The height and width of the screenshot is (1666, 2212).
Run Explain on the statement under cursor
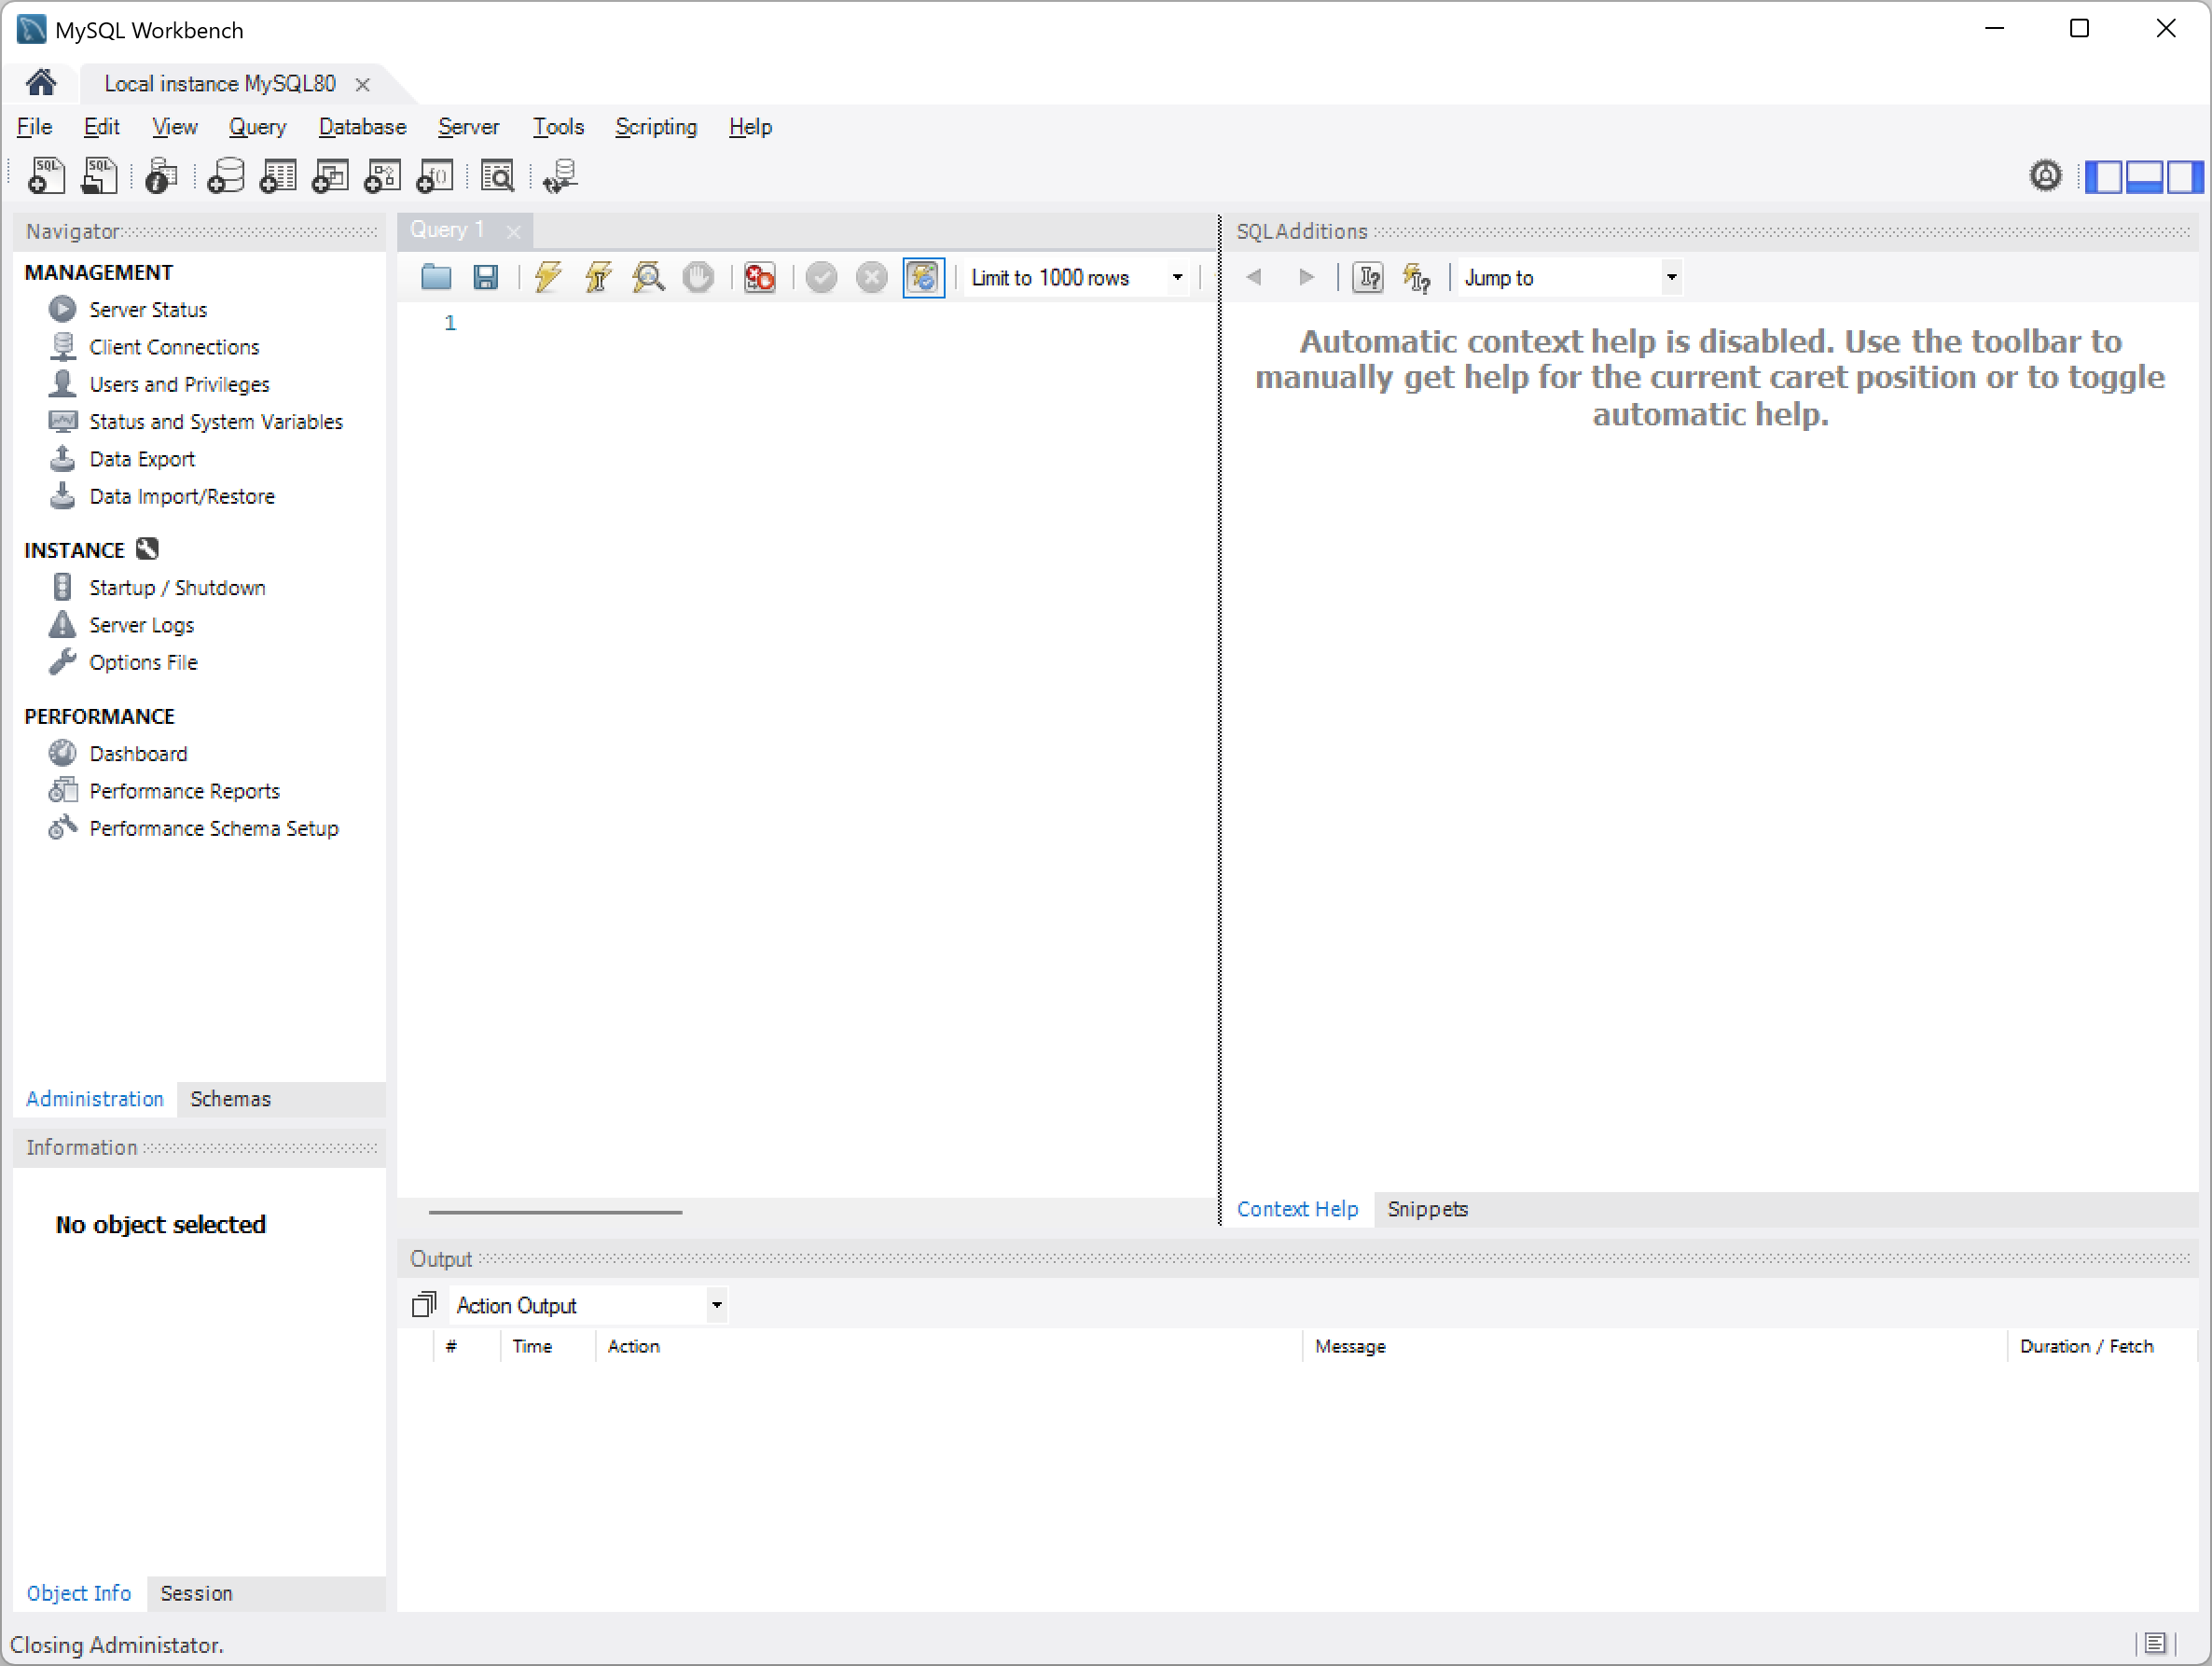(648, 277)
